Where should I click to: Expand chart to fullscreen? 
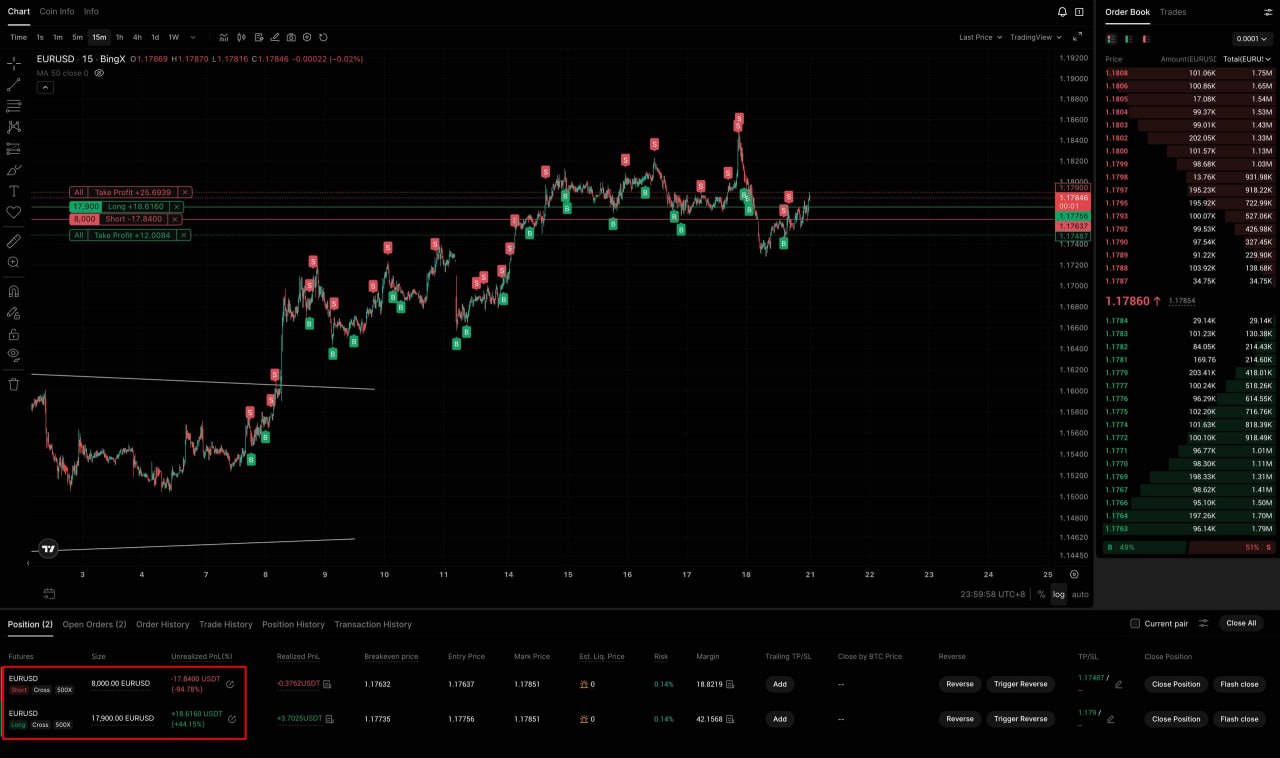click(x=1079, y=12)
